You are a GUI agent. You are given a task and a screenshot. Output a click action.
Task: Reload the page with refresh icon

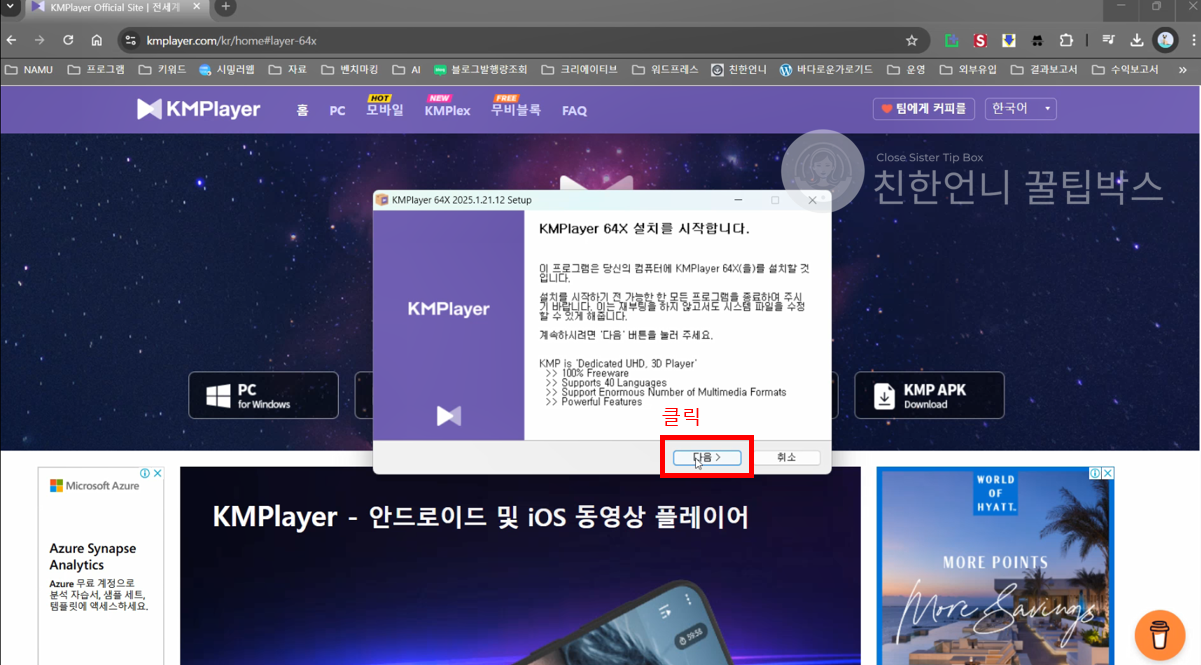point(68,40)
